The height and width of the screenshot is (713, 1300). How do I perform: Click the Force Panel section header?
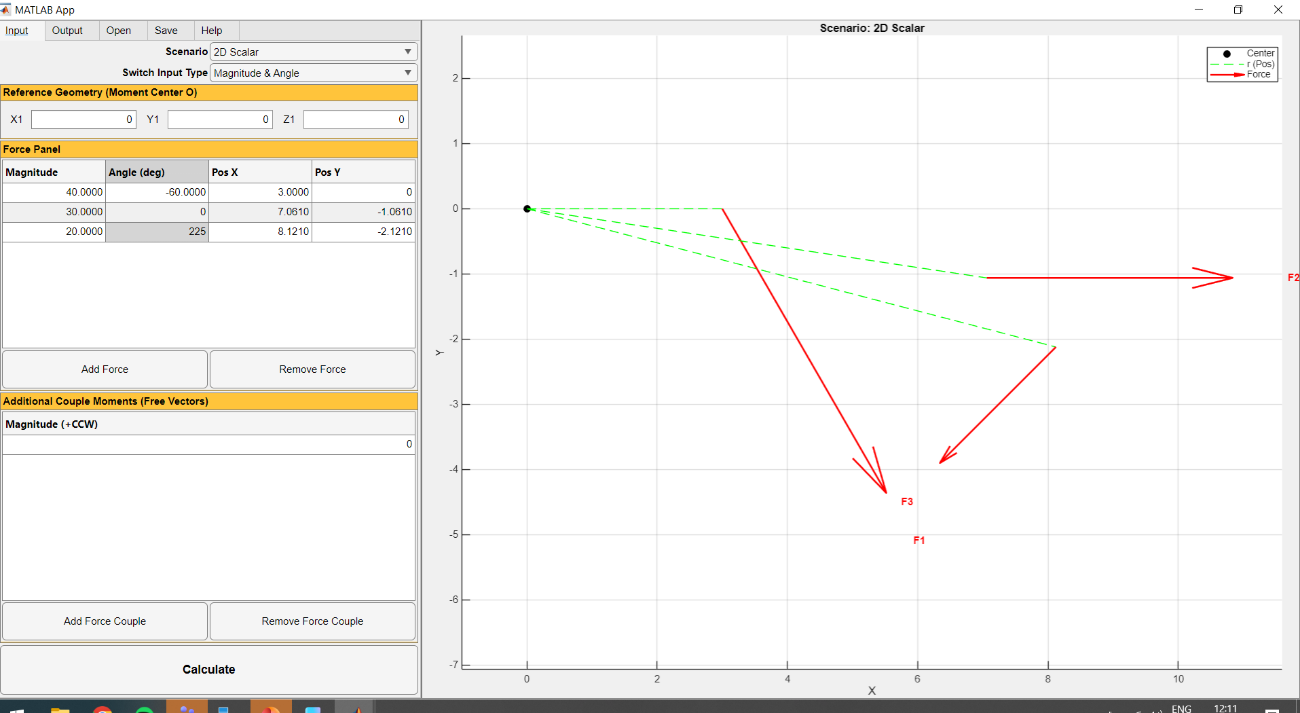[x=209, y=149]
